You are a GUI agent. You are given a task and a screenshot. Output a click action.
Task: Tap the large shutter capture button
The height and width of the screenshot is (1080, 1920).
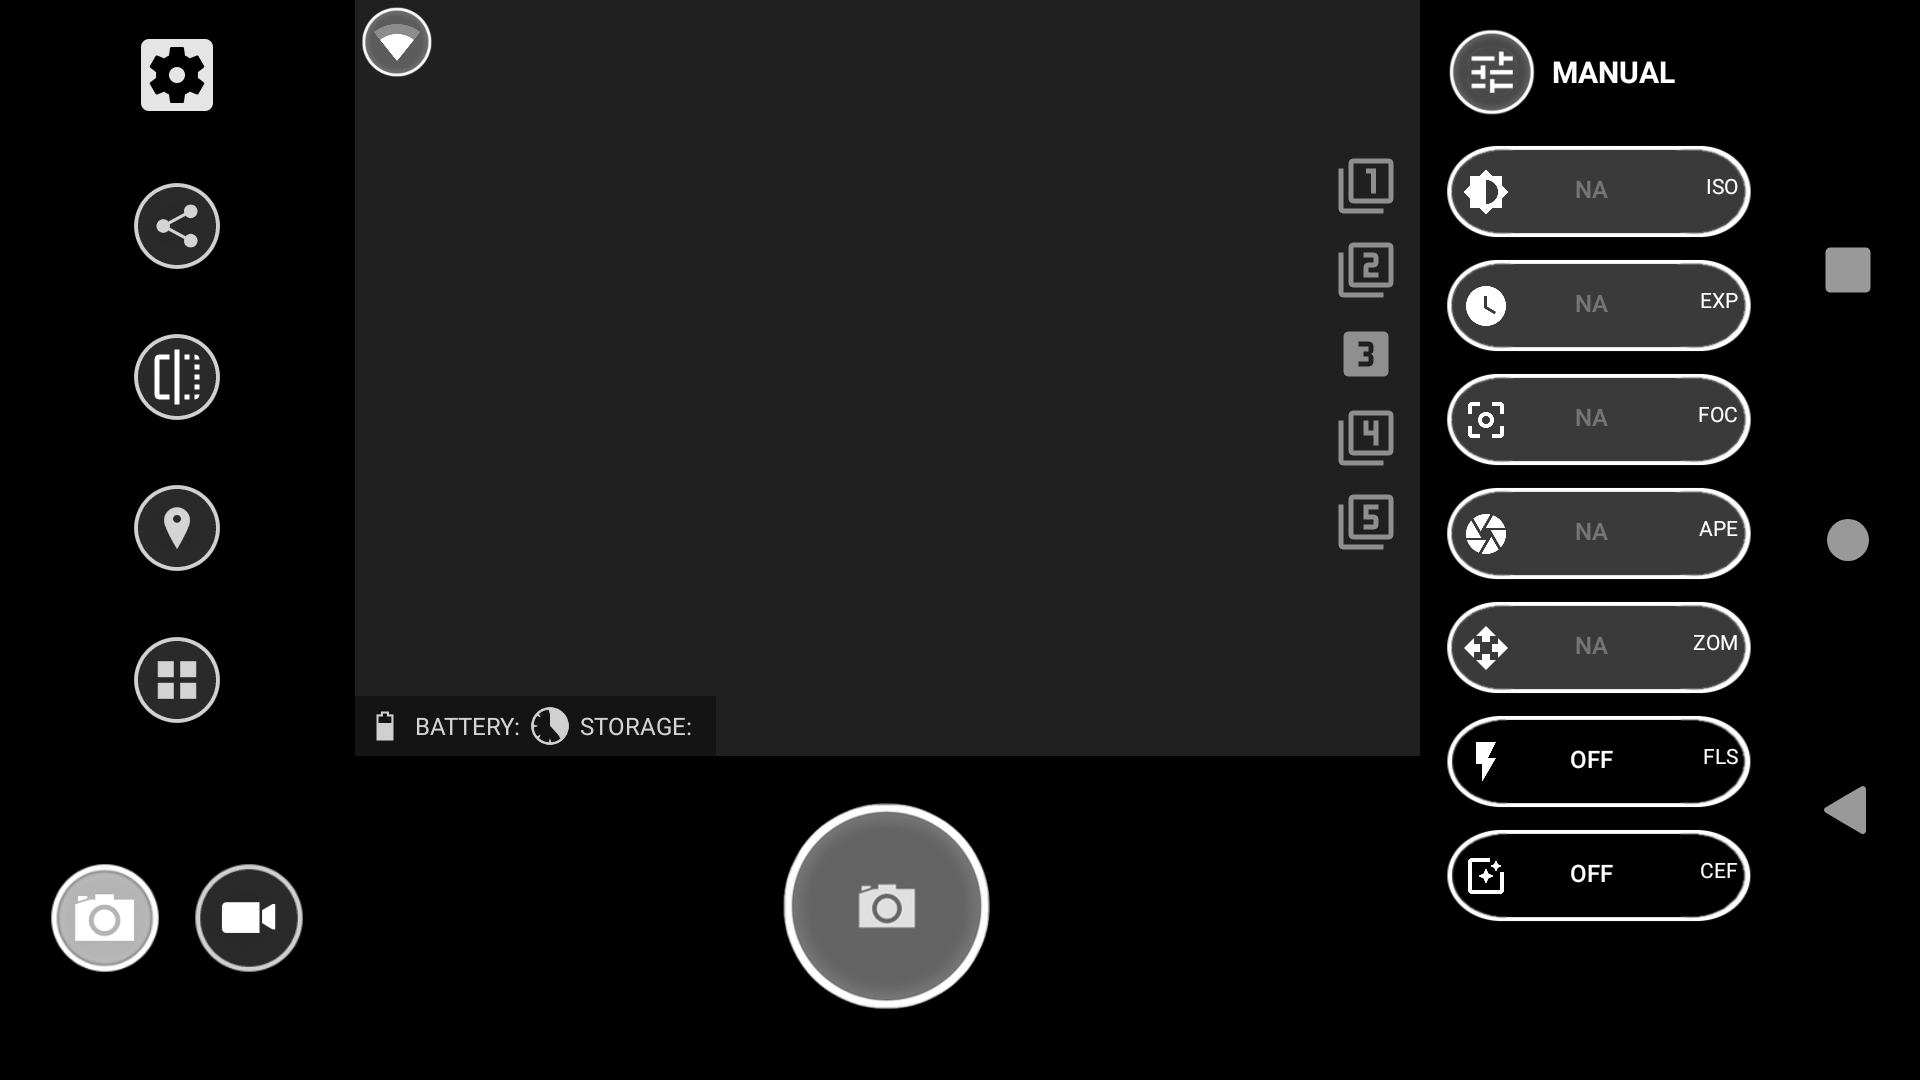(x=886, y=906)
